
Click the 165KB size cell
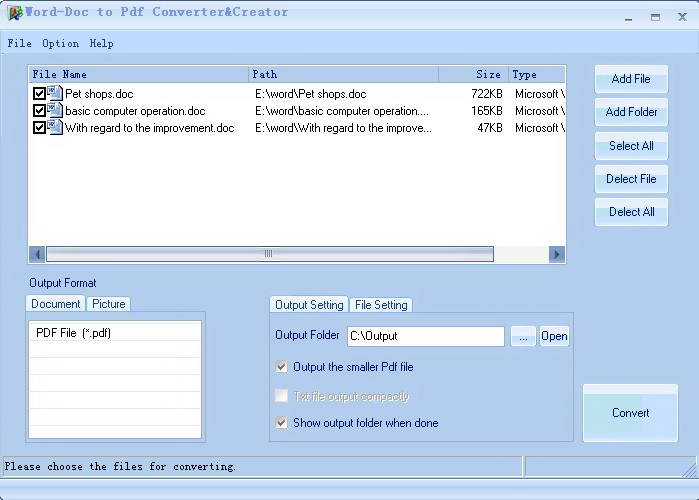point(487,111)
